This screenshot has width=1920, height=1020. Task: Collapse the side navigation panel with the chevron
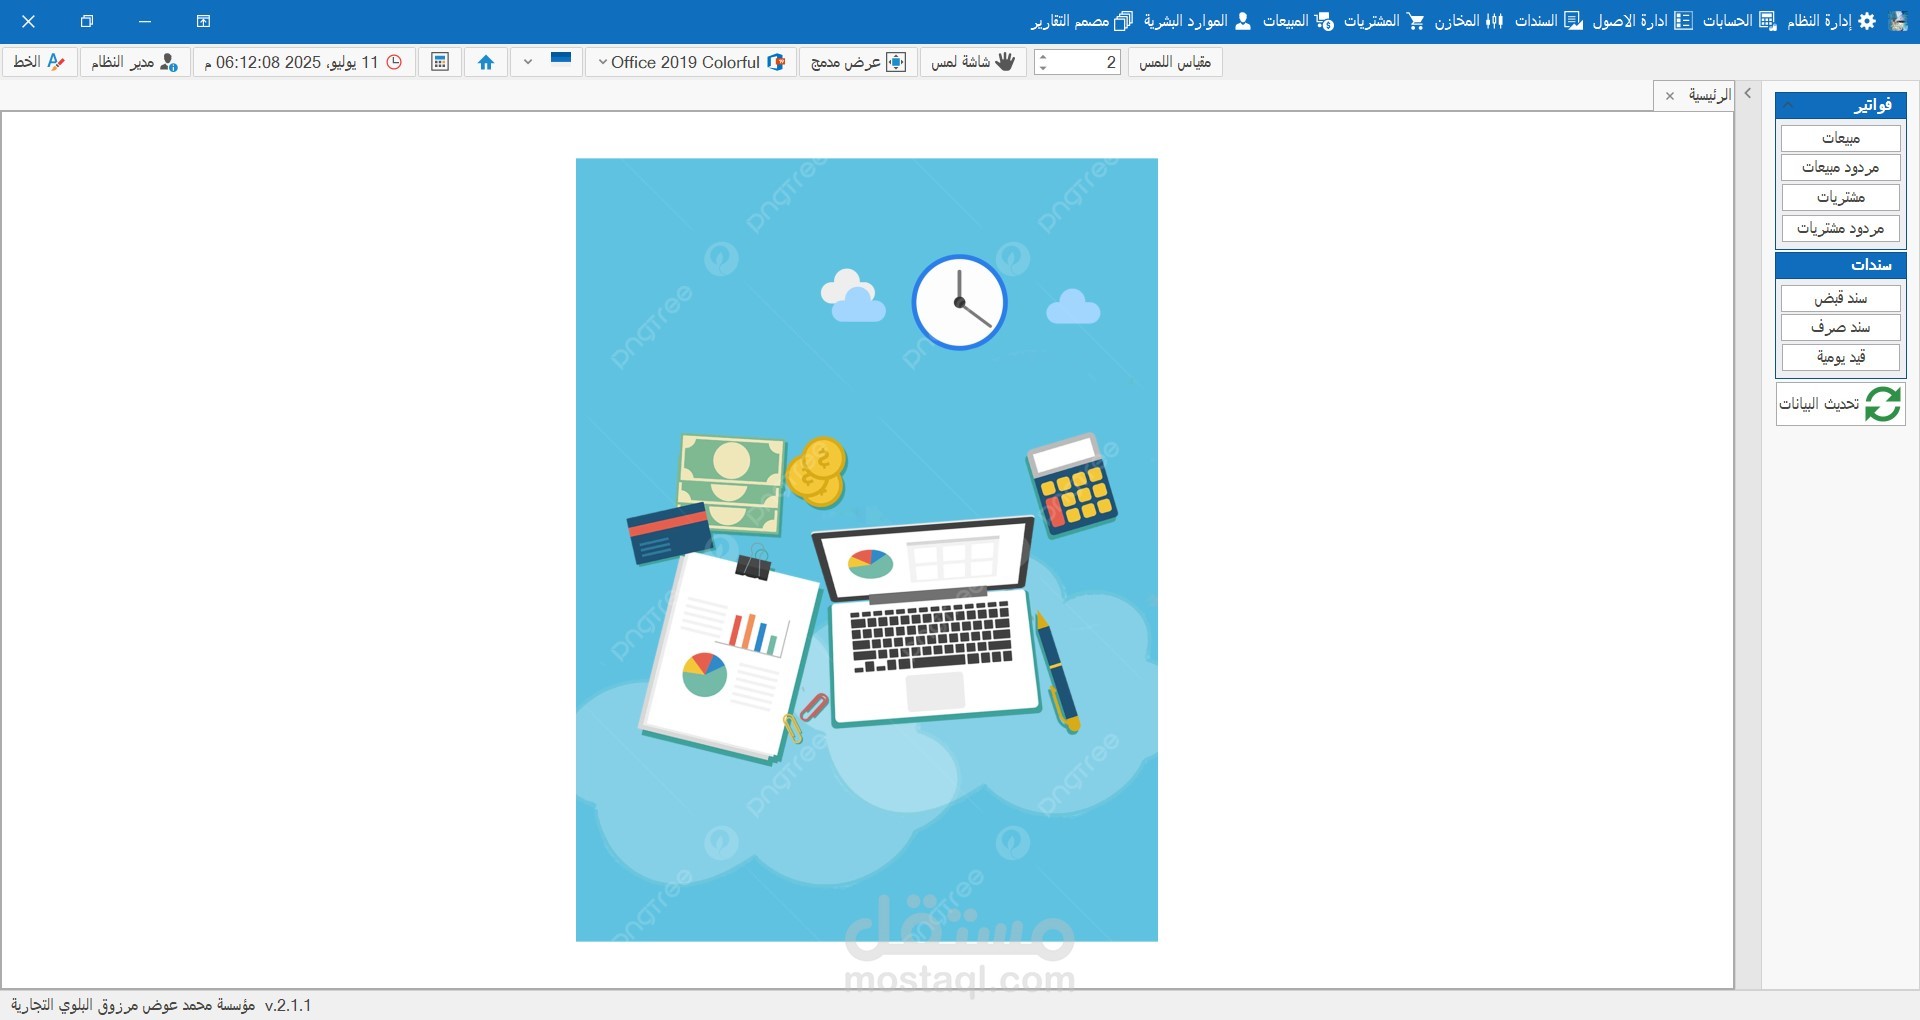pyautogui.click(x=1748, y=93)
